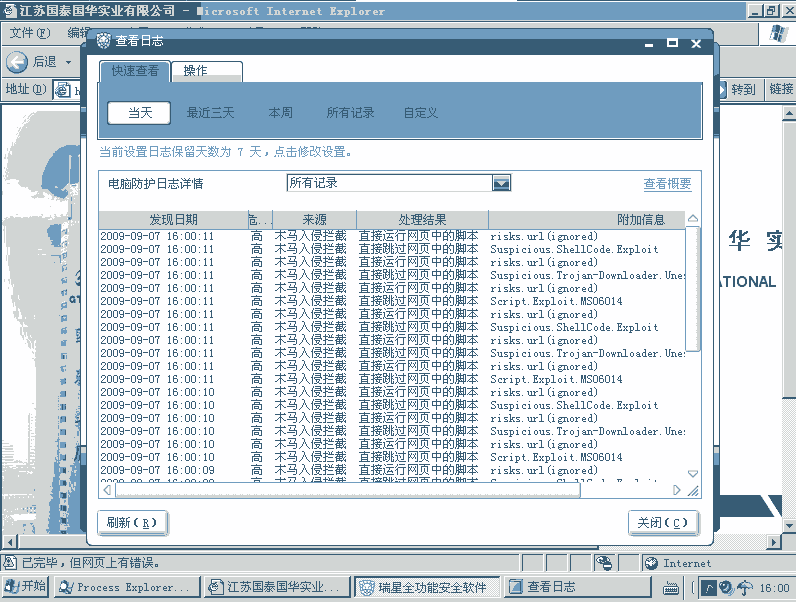This screenshot has height=602, width=796.
Task: Sort by 附加信息 column header
Action: (x=587, y=220)
